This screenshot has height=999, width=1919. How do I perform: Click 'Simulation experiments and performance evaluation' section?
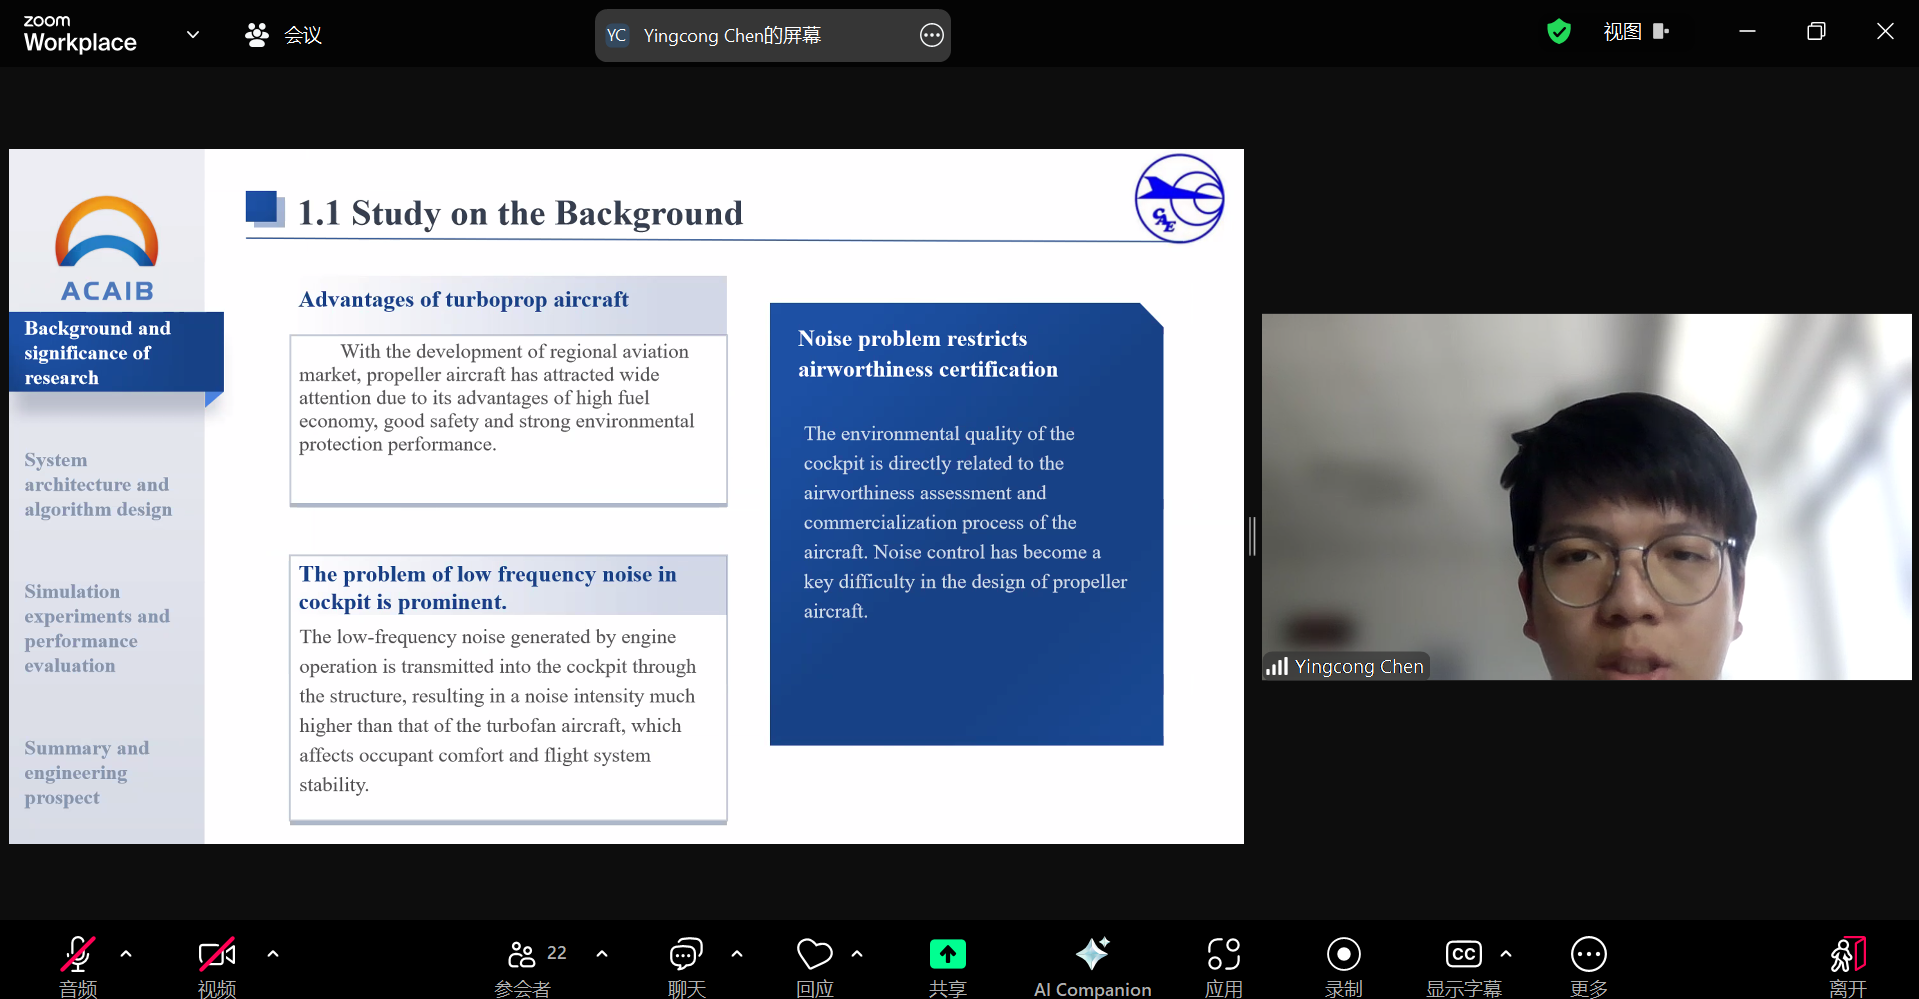97,629
